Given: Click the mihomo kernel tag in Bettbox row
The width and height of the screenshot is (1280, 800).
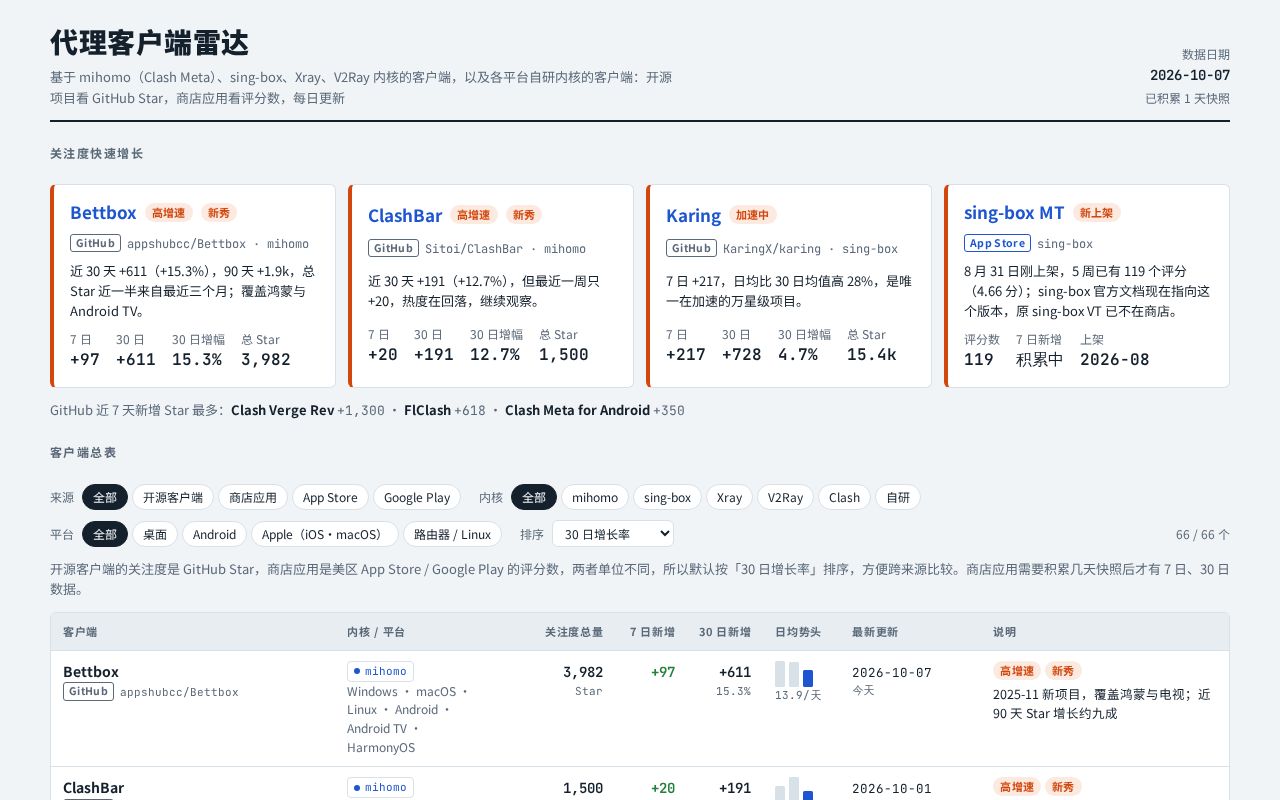Looking at the screenshot, I should (380, 671).
